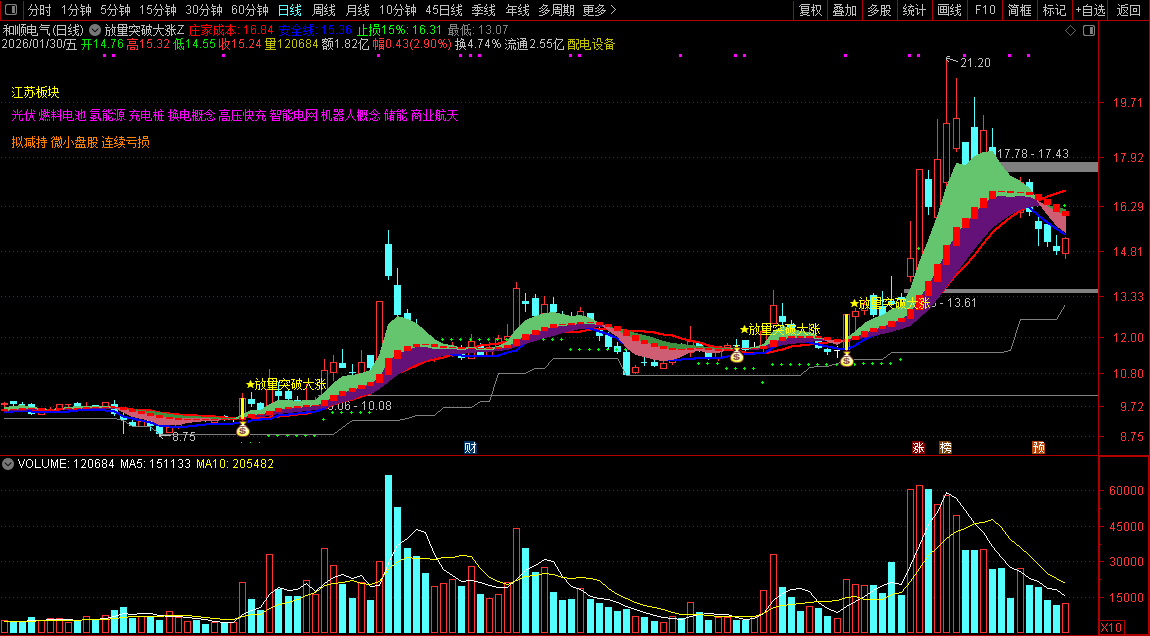
Task: Click the 光伏 concept tag
Action: [x=23, y=115]
